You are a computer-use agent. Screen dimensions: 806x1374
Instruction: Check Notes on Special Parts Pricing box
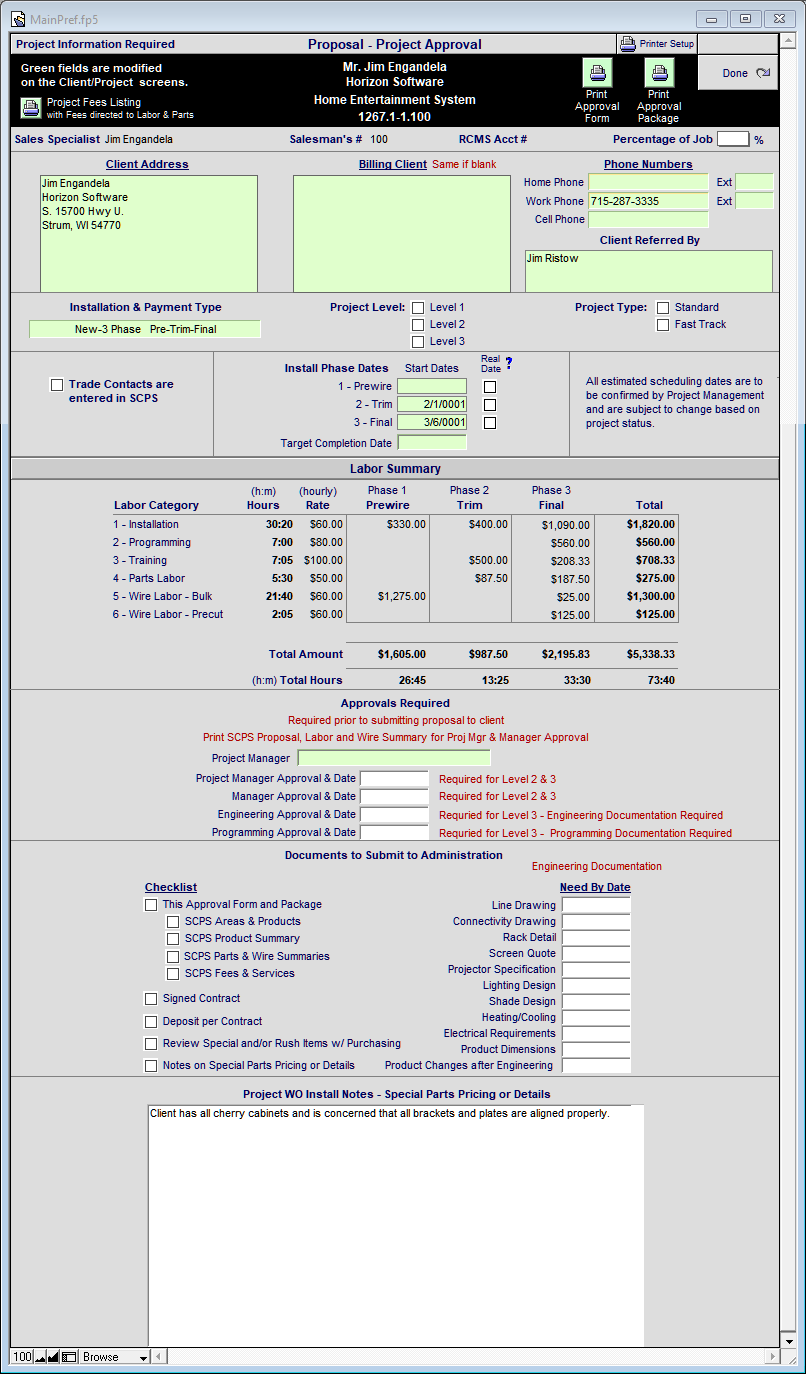coord(151,1066)
